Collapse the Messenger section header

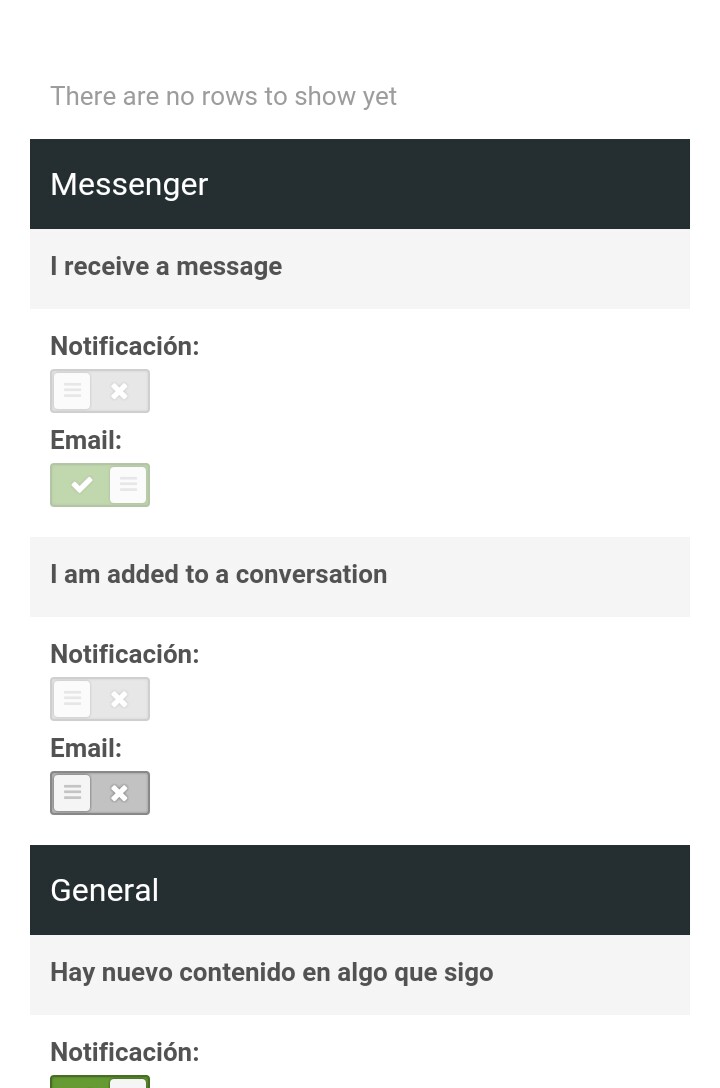(360, 184)
